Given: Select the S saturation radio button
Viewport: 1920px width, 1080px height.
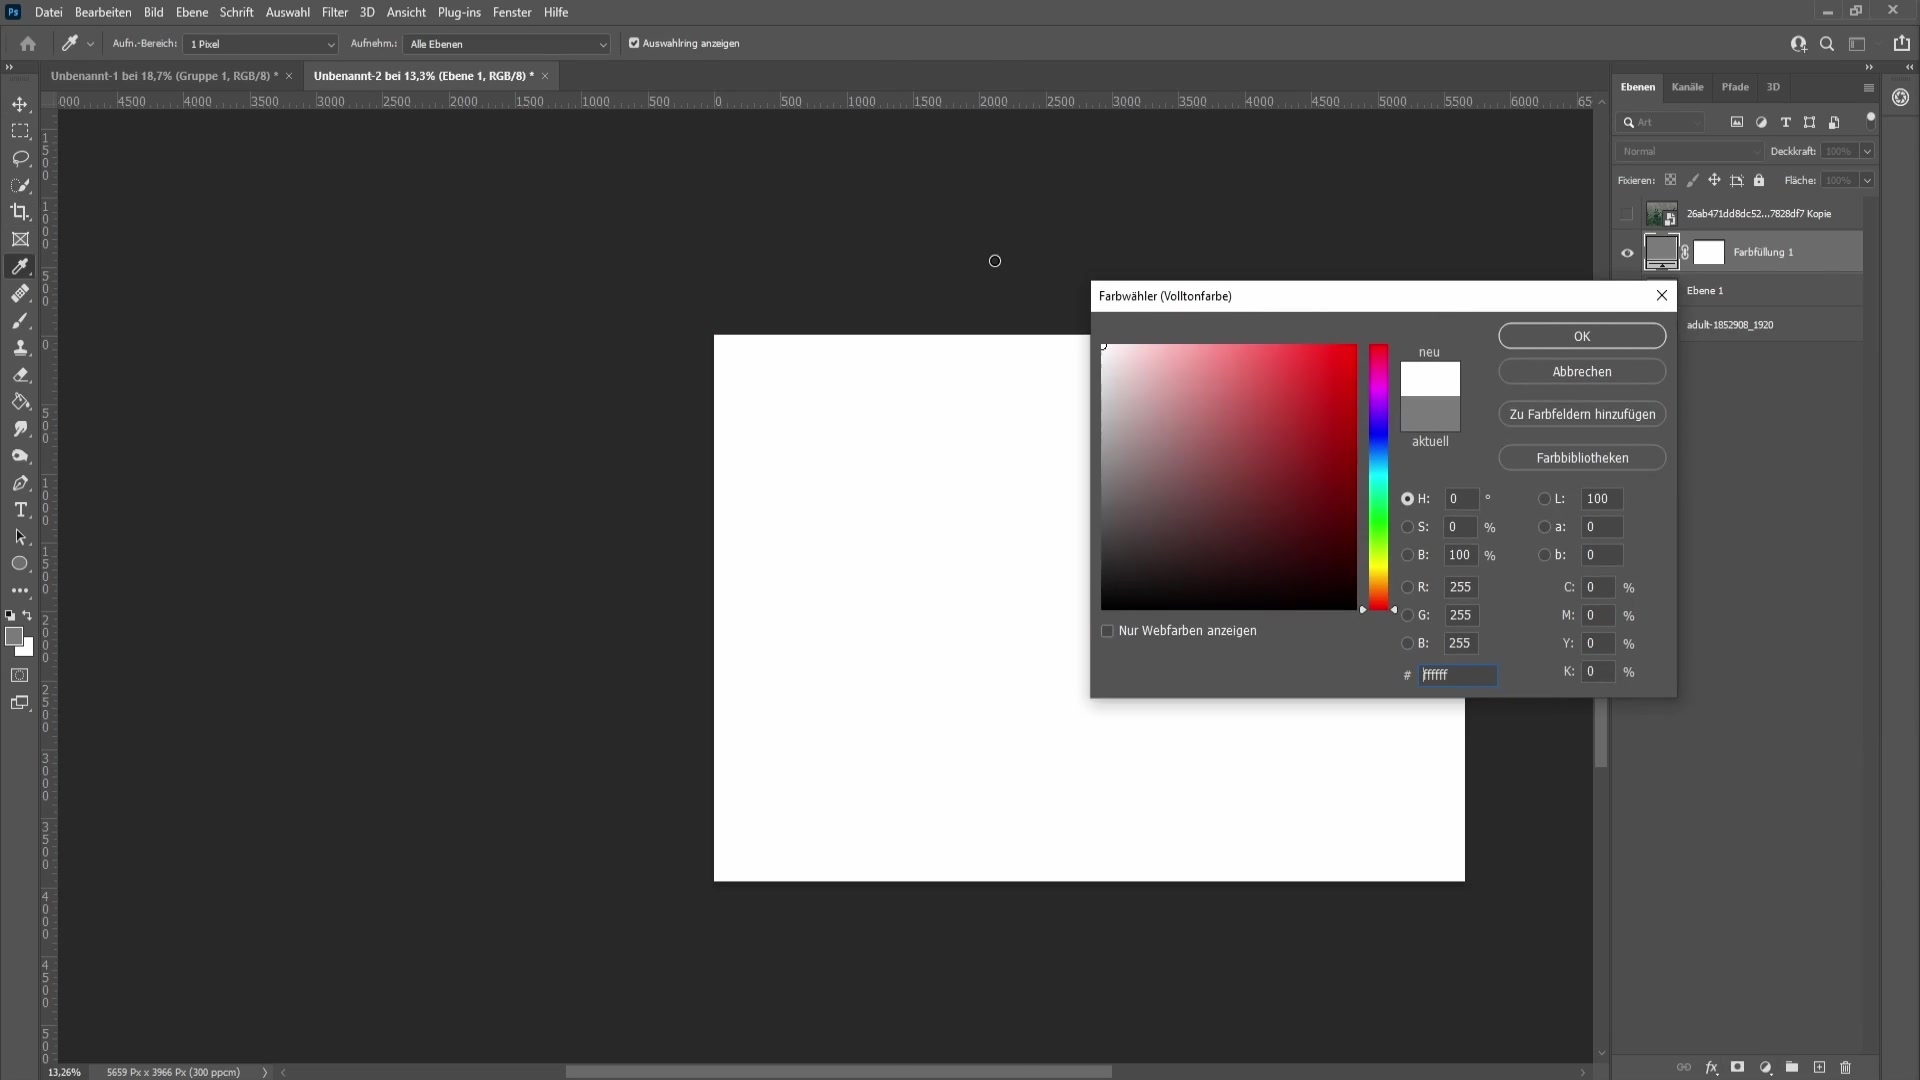Looking at the screenshot, I should (1407, 527).
